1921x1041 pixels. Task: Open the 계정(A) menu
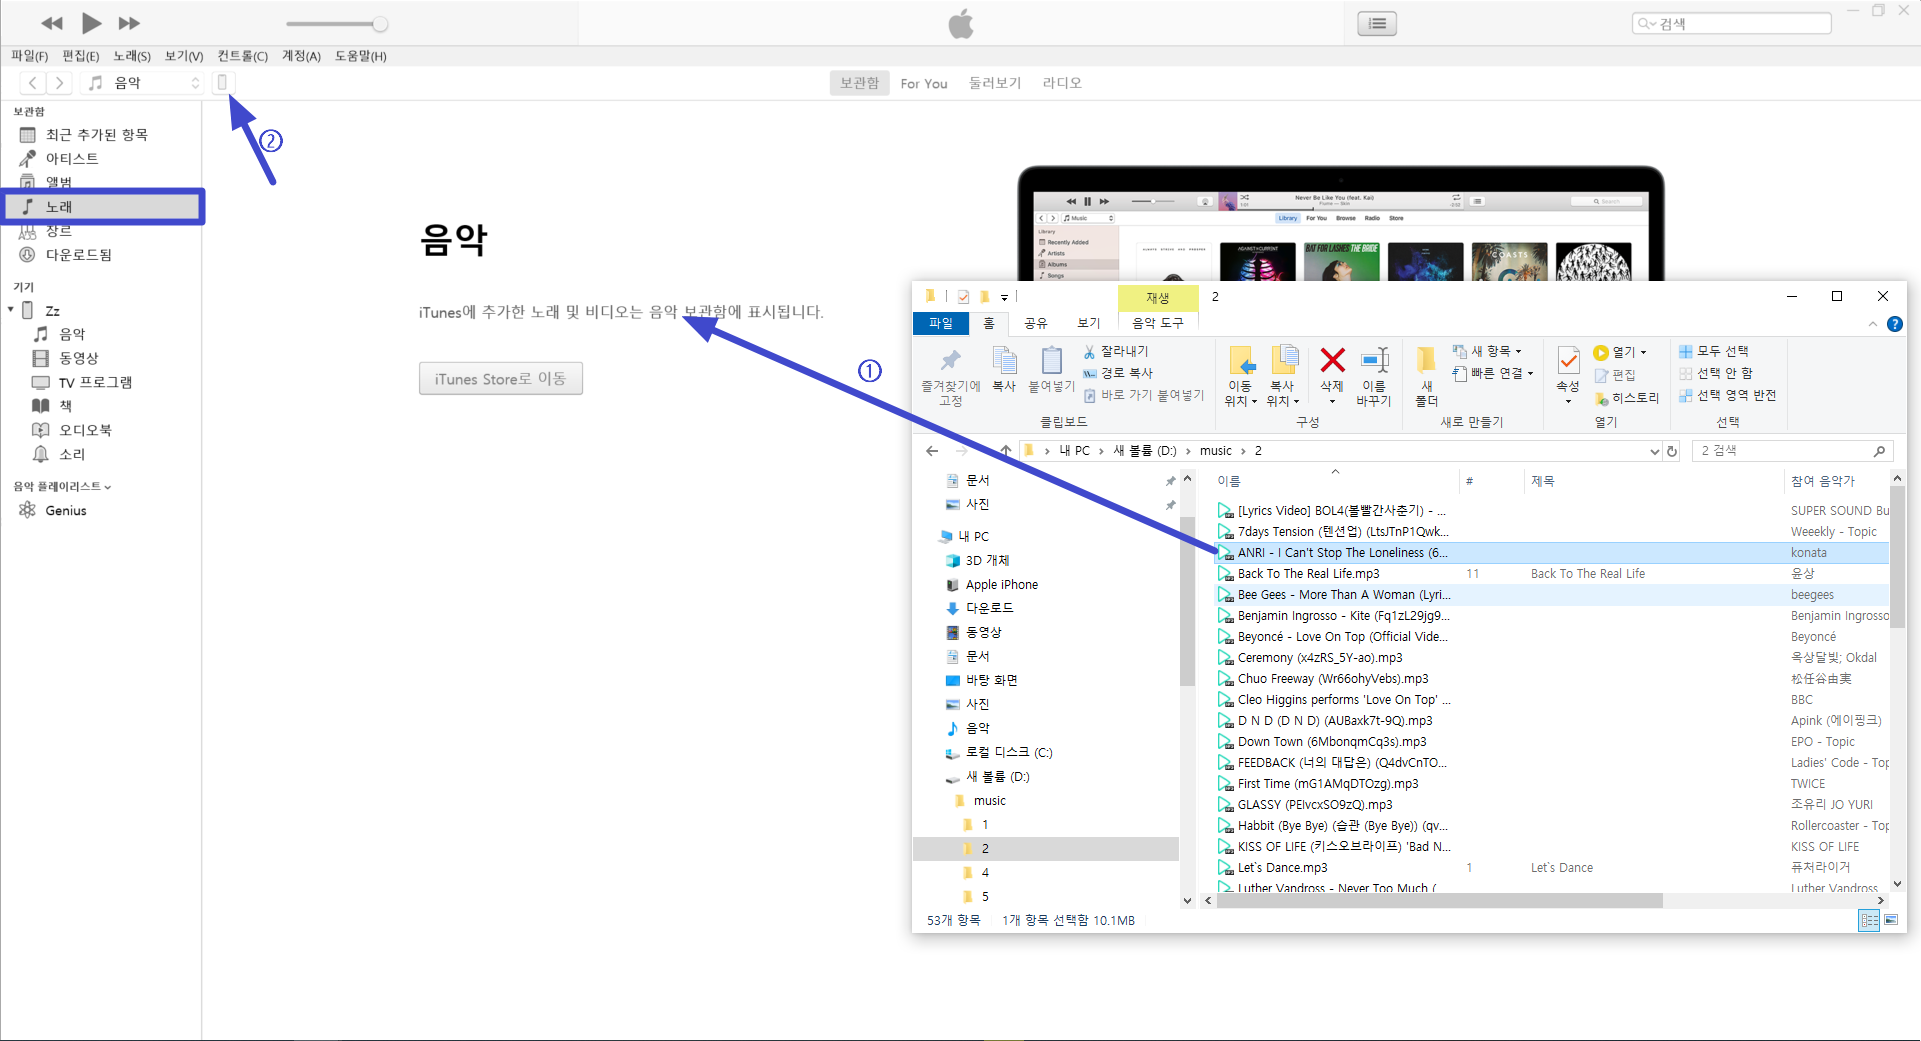[x=301, y=56]
